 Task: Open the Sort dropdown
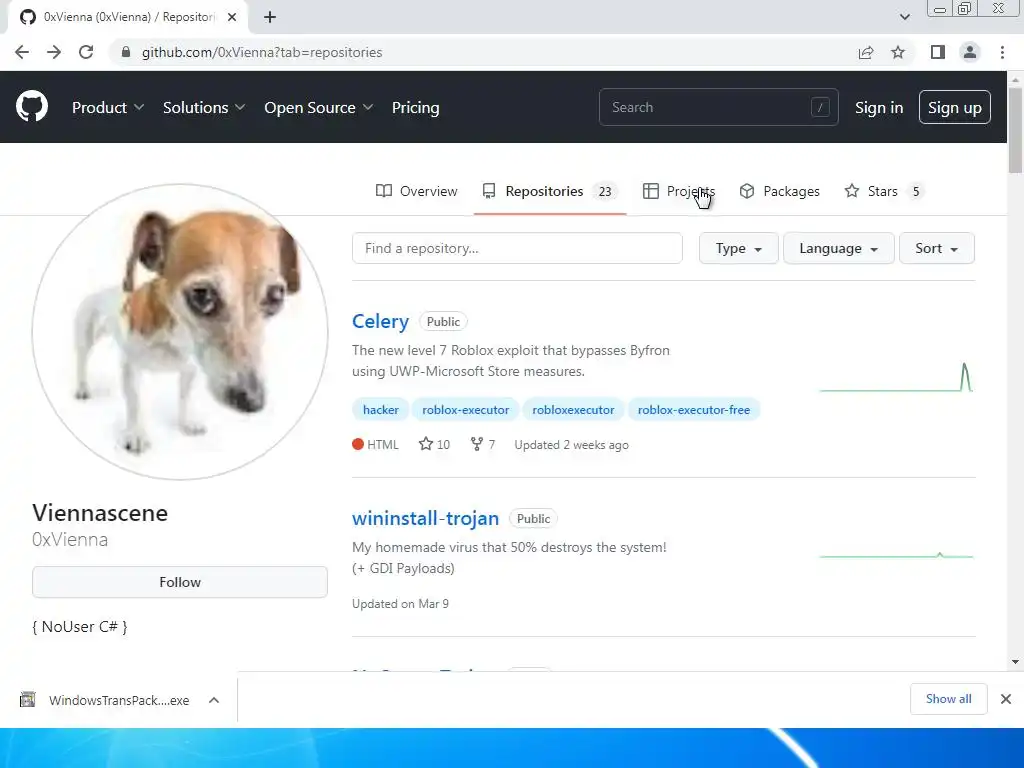[936, 248]
